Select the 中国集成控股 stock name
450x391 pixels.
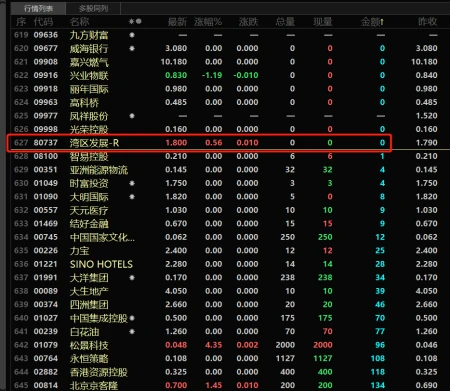click(x=99, y=318)
